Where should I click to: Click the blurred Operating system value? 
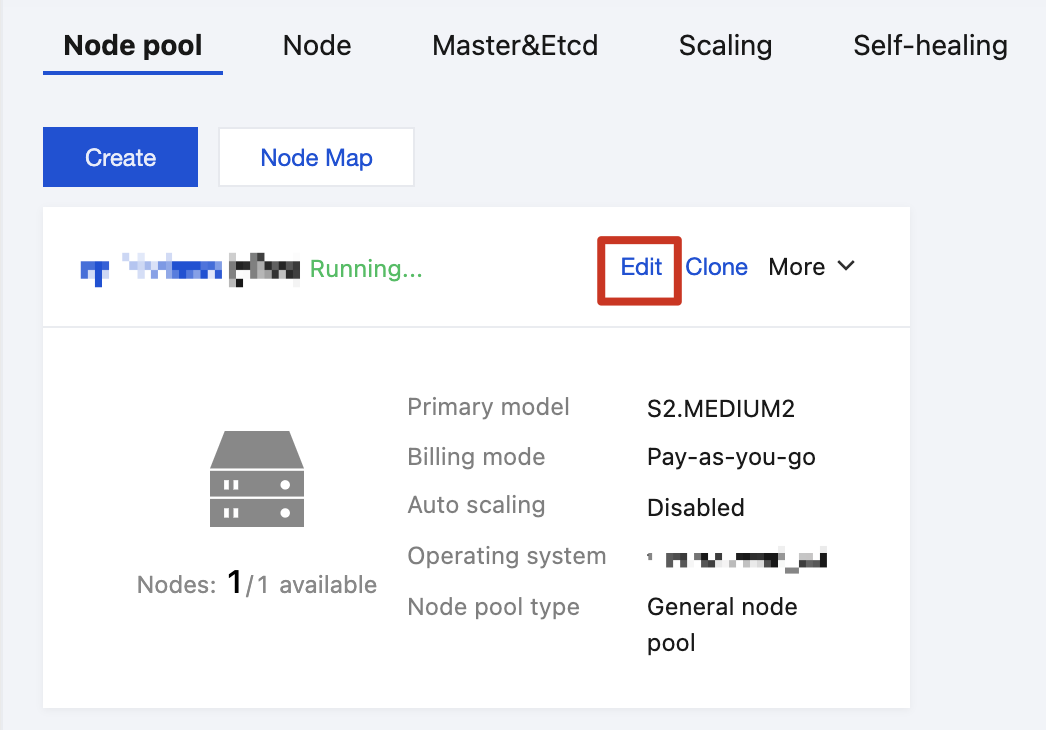[740, 558]
